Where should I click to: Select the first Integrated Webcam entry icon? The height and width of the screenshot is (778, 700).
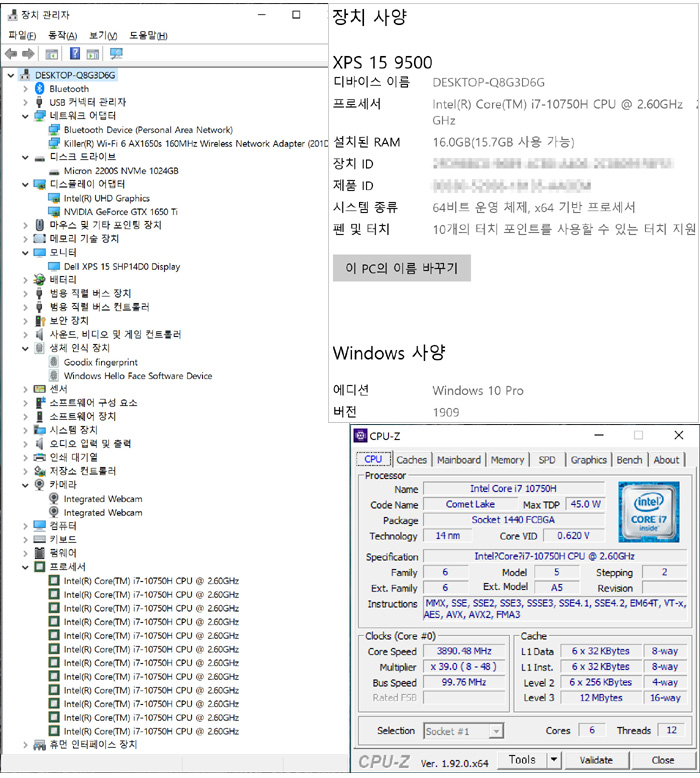tap(54, 498)
